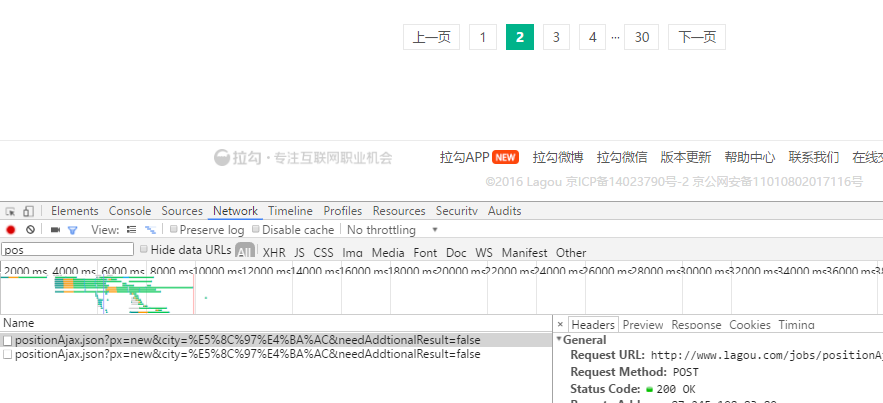Image resolution: width=883 pixels, height=403 pixels.
Task: Select the highlighted positionAjax.json request row
Action: pyautogui.click(x=276, y=340)
